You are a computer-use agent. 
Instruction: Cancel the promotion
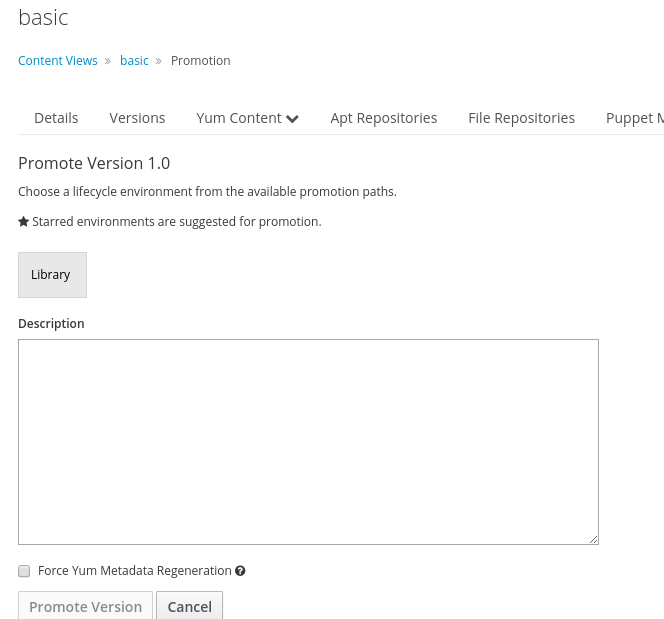pos(189,606)
